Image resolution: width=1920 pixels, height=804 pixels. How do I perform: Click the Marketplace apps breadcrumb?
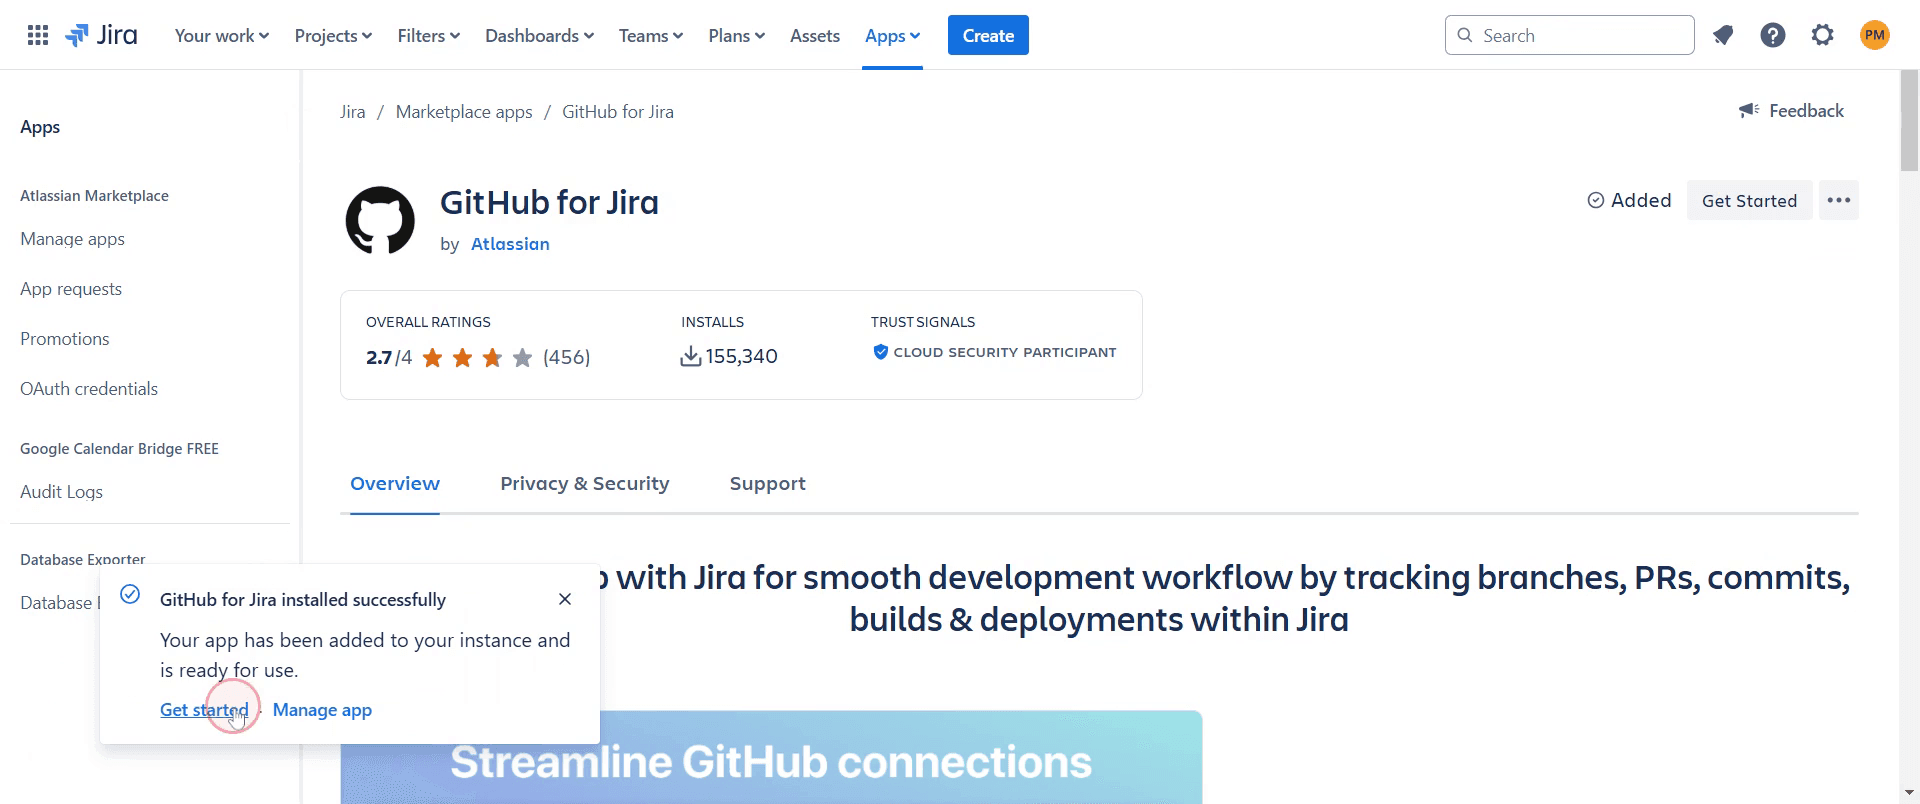[x=464, y=112]
